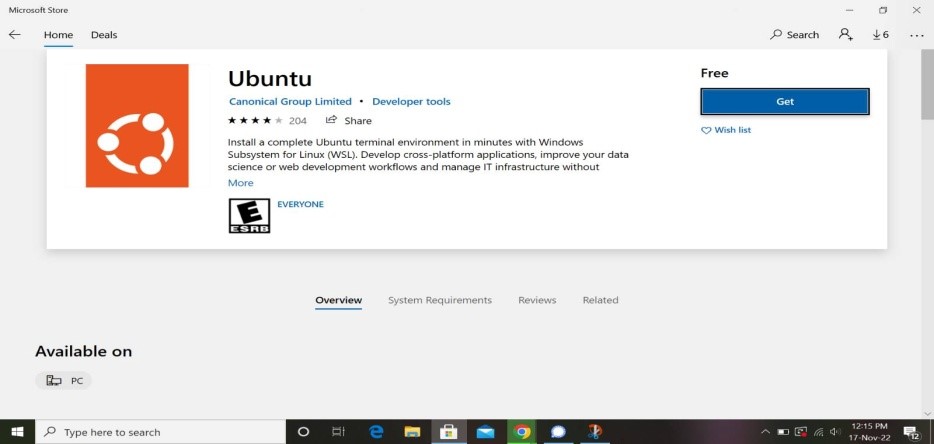Screen dimensions: 934x444
Task: Click the back arrow in Microsoft Store
Action: coord(15,35)
